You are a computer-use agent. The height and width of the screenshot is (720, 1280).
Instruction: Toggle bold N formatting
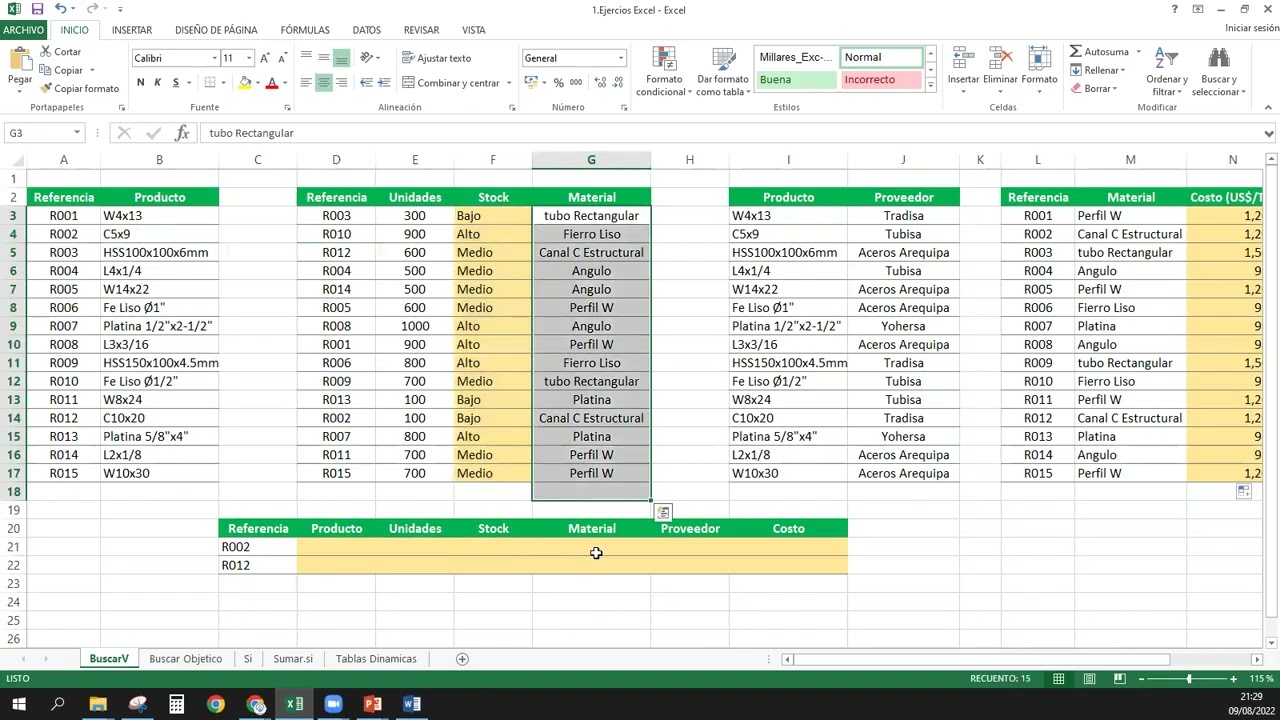140,83
